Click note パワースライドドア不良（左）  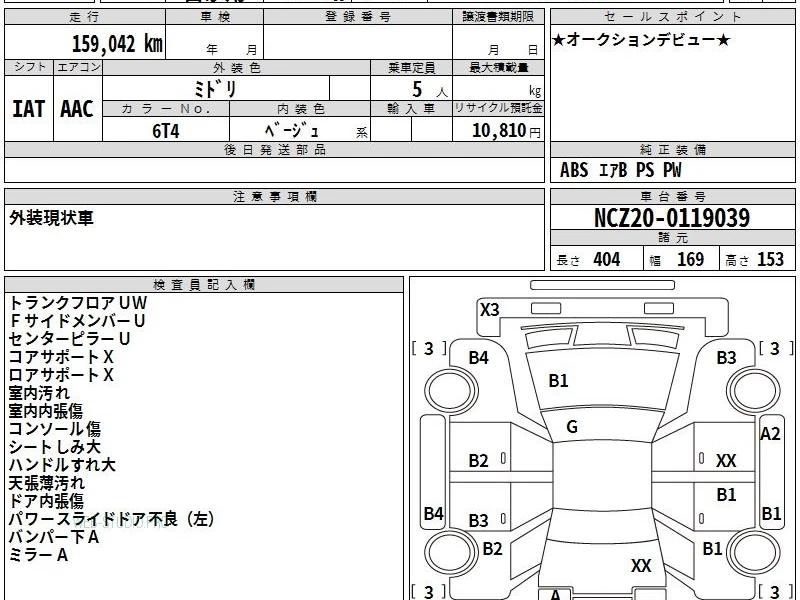coord(112,519)
